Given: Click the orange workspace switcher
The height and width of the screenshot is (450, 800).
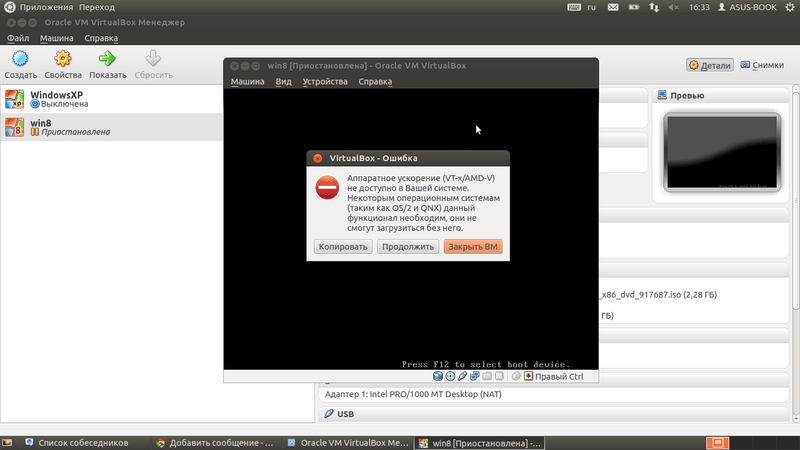Looking at the screenshot, I should 717,443.
